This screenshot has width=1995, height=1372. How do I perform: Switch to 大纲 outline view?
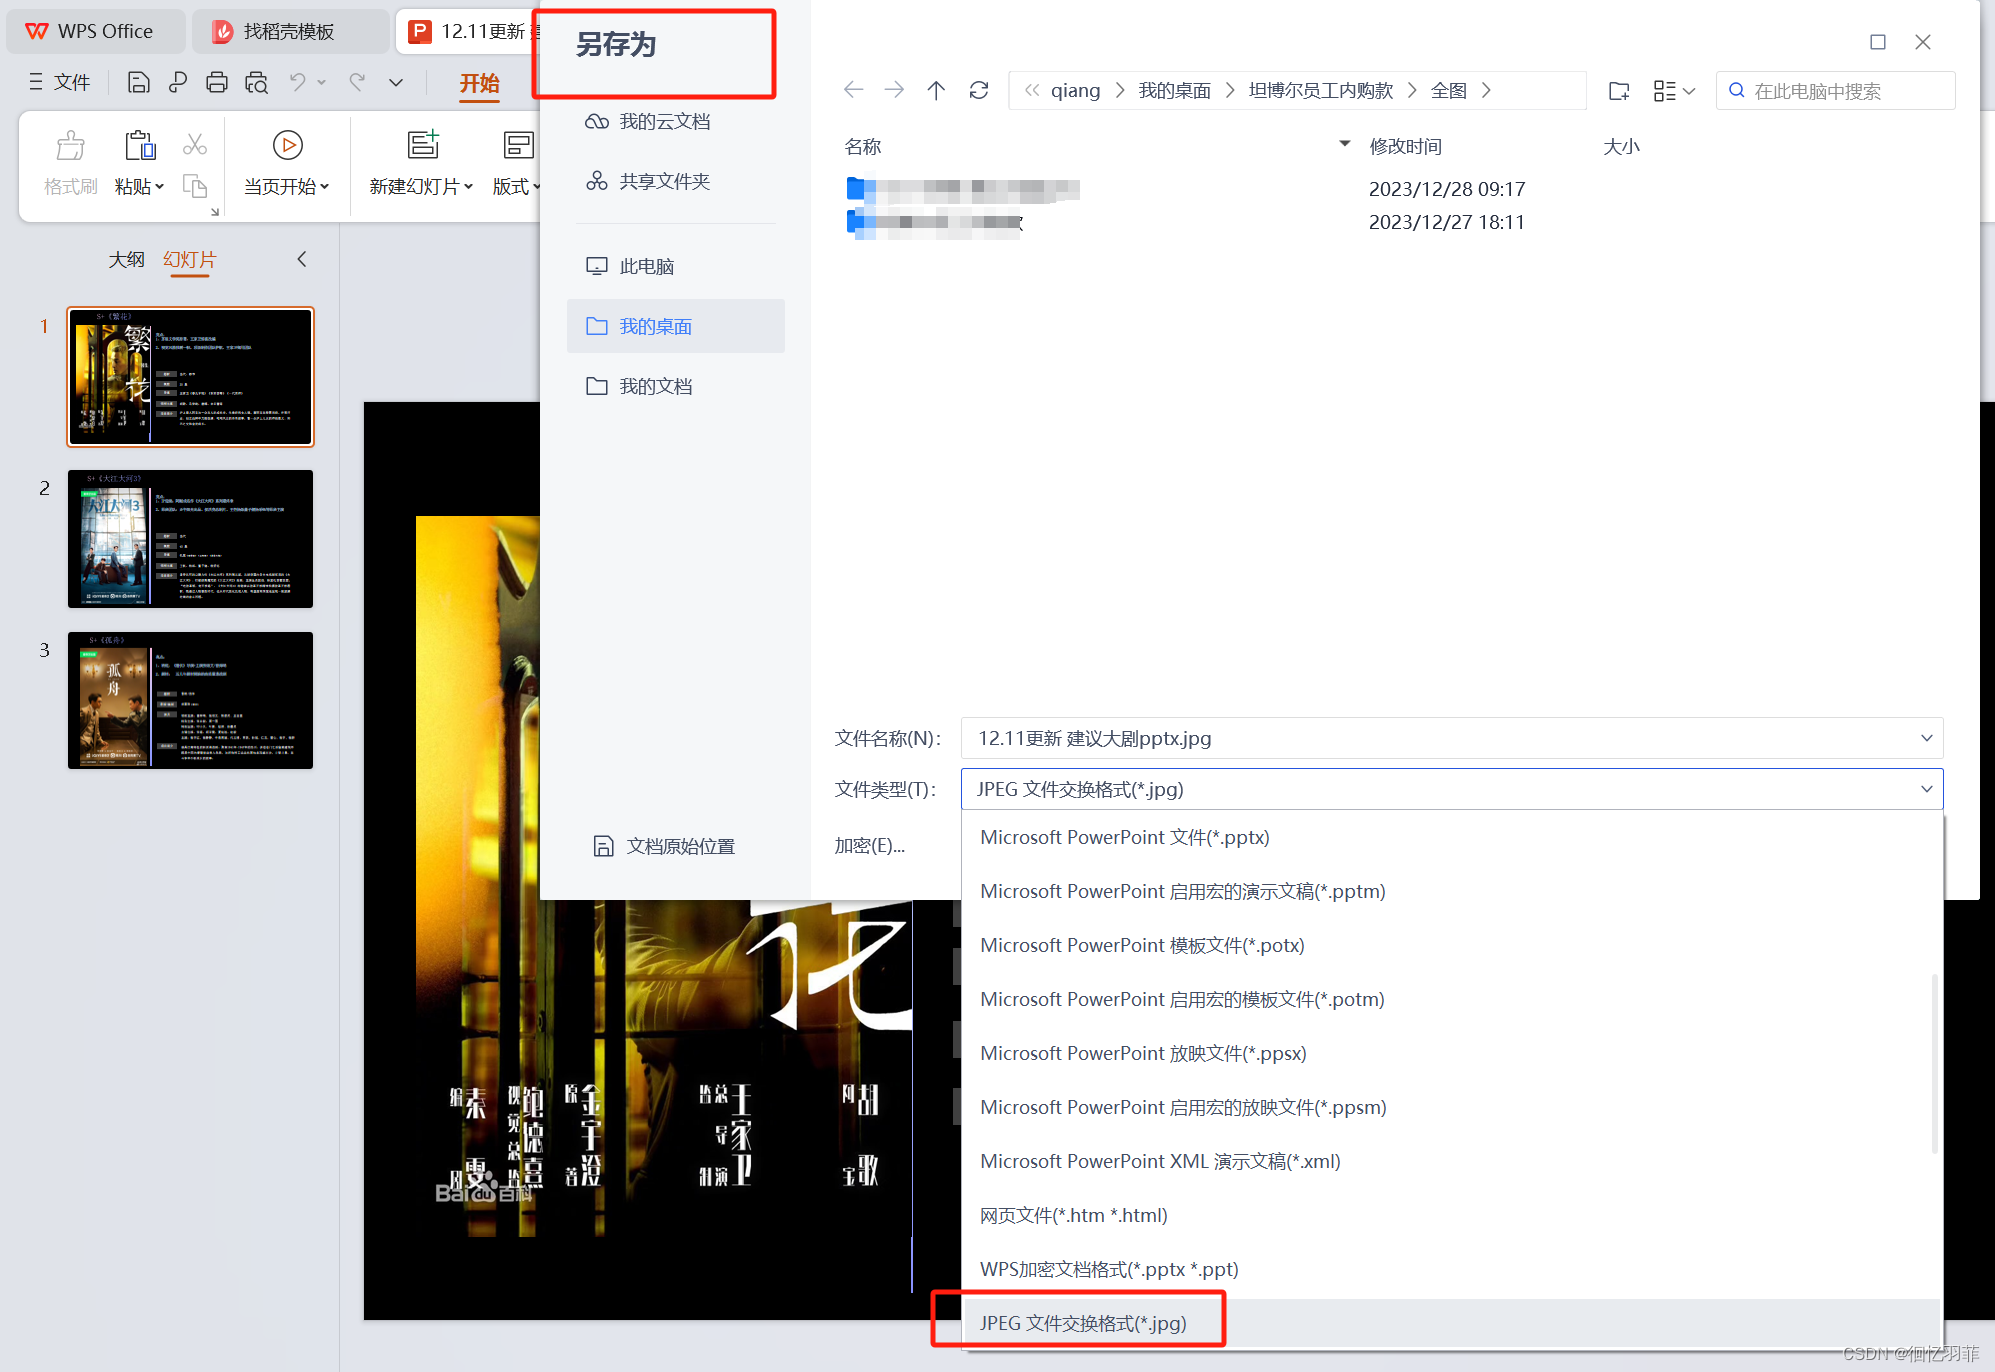(x=126, y=259)
